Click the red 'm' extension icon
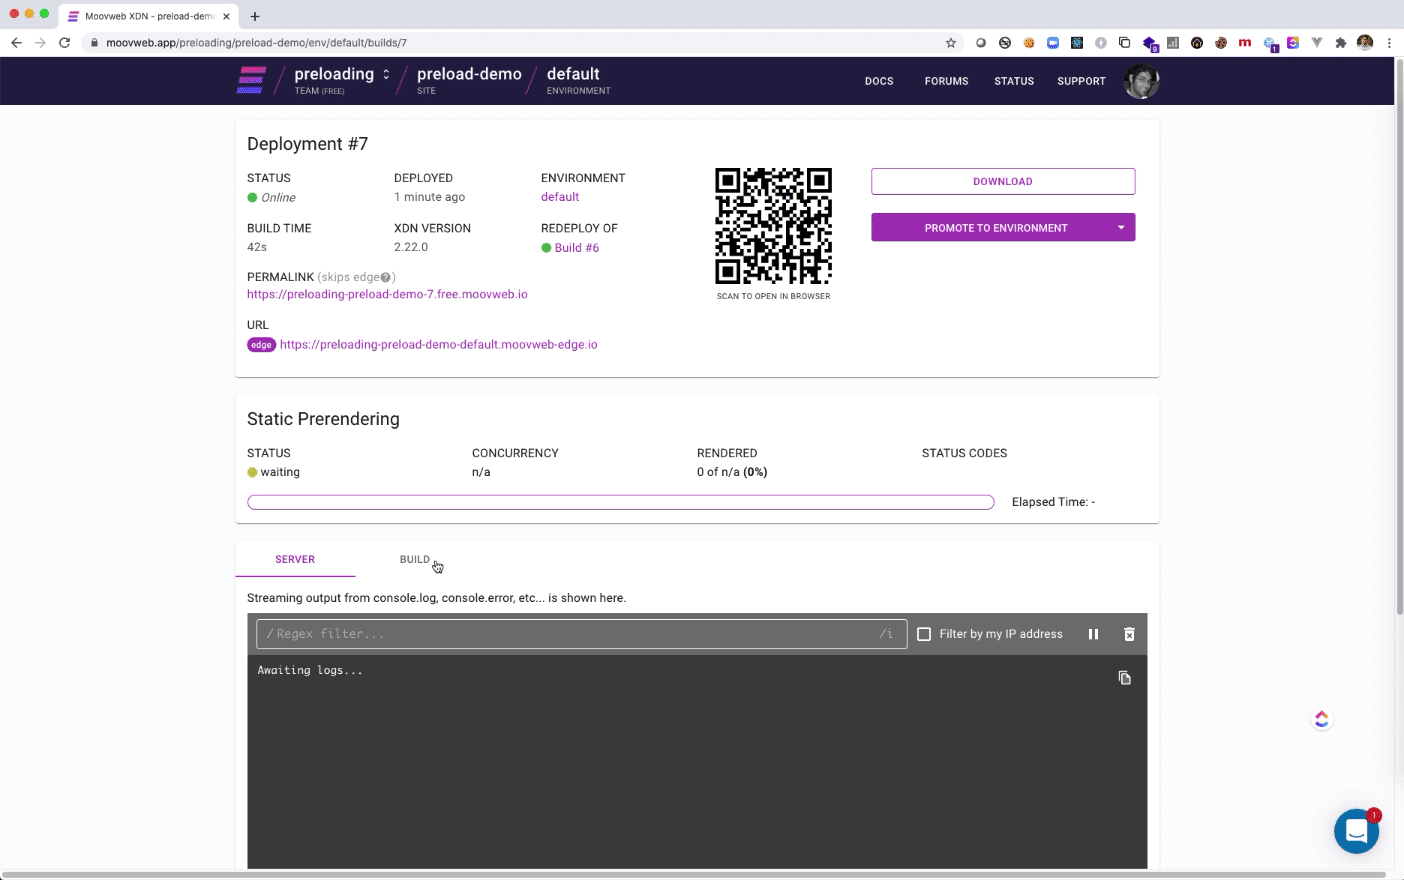The image size is (1404, 880). pyautogui.click(x=1245, y=43)
